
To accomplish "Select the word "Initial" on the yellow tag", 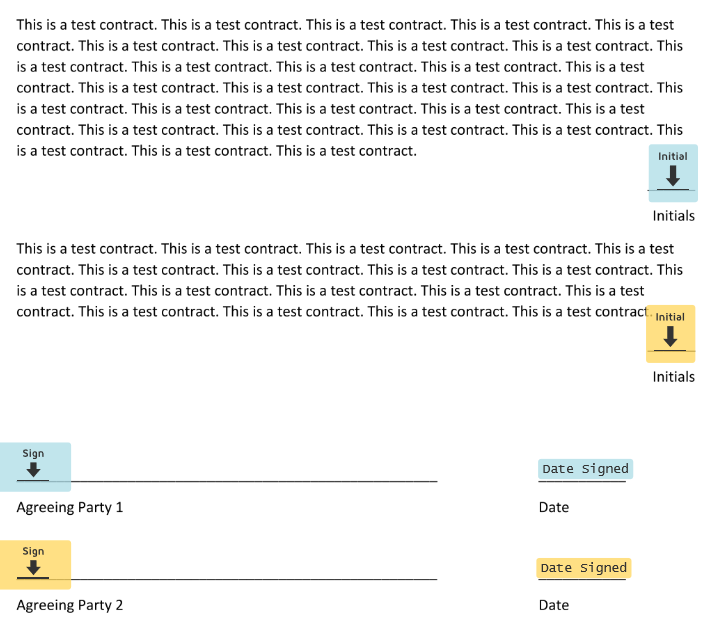I will 670,317.
